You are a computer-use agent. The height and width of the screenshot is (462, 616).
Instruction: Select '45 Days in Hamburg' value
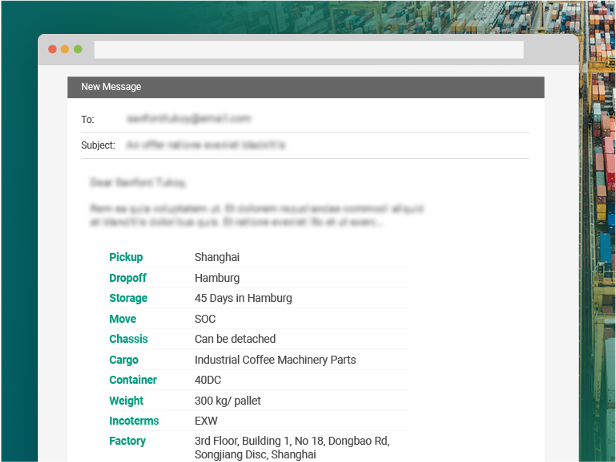(243, 298)
